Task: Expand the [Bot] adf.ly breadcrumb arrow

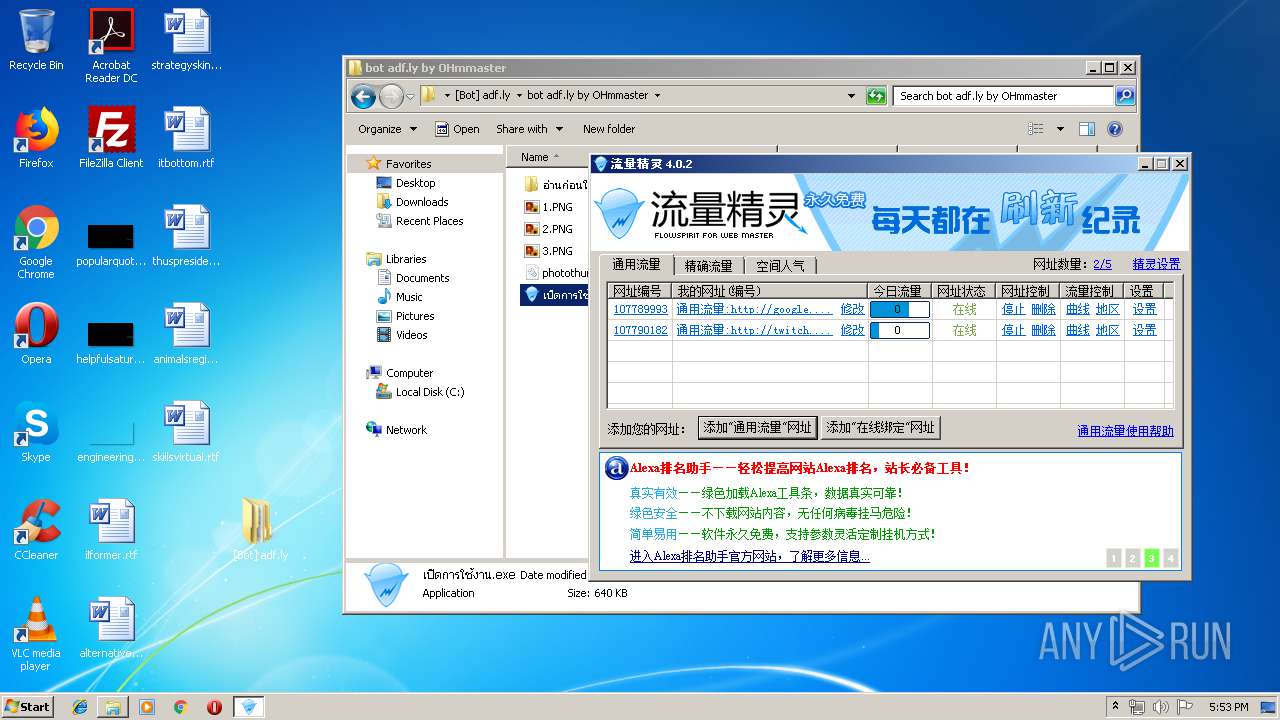Action: click(518, 96)
